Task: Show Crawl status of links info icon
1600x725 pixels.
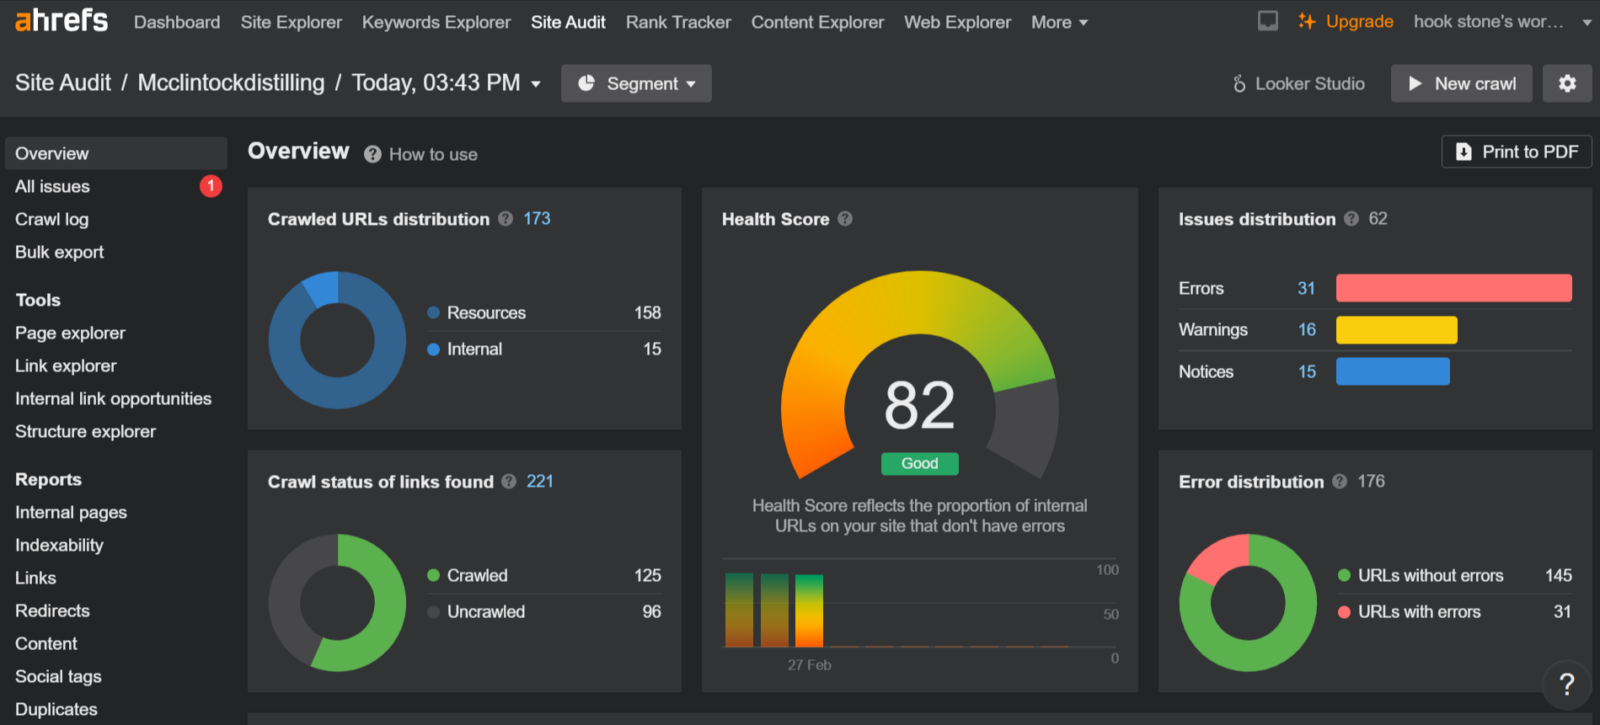Action: pos(509,482)
